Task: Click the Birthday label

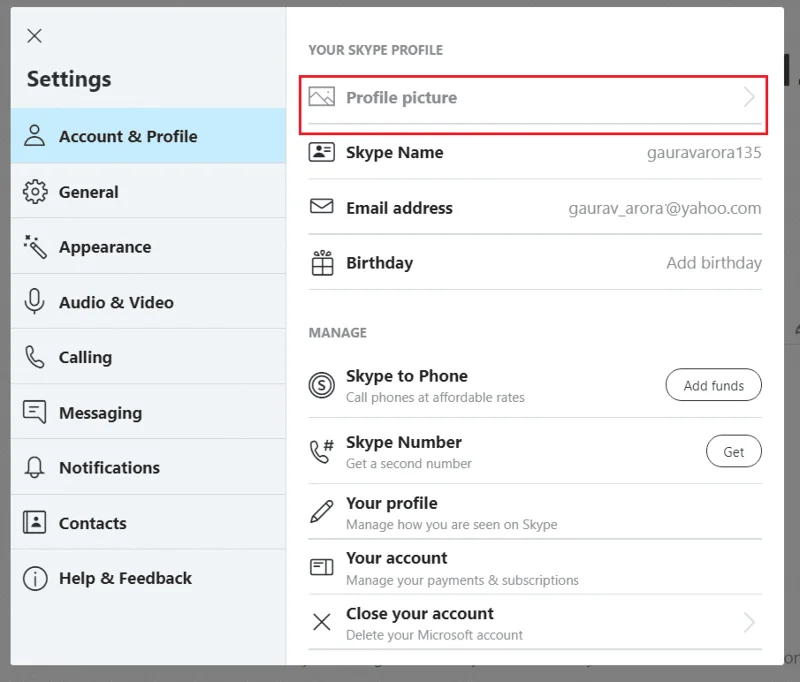Action: point(380,263)
